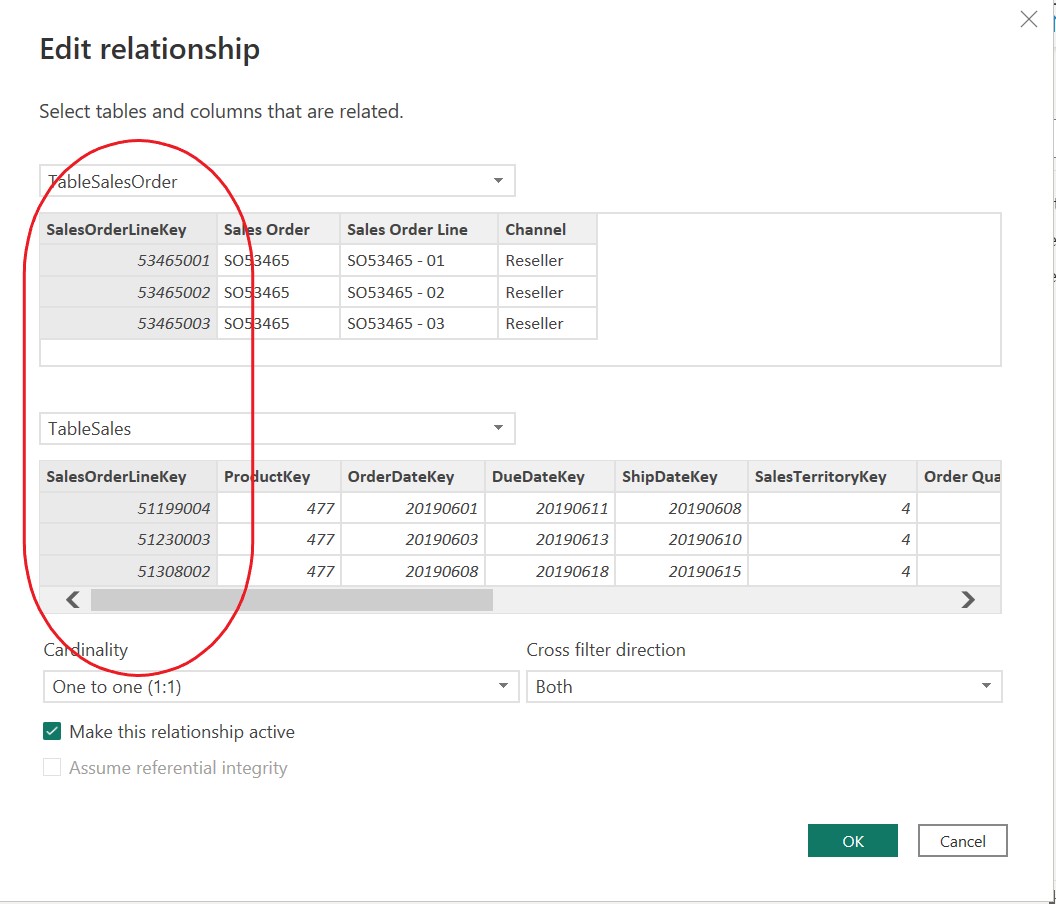Viewport: 1056px width, 904px height.
Task: Click the horizontal scrollbar under TableSales
Action: click(292, 599)
